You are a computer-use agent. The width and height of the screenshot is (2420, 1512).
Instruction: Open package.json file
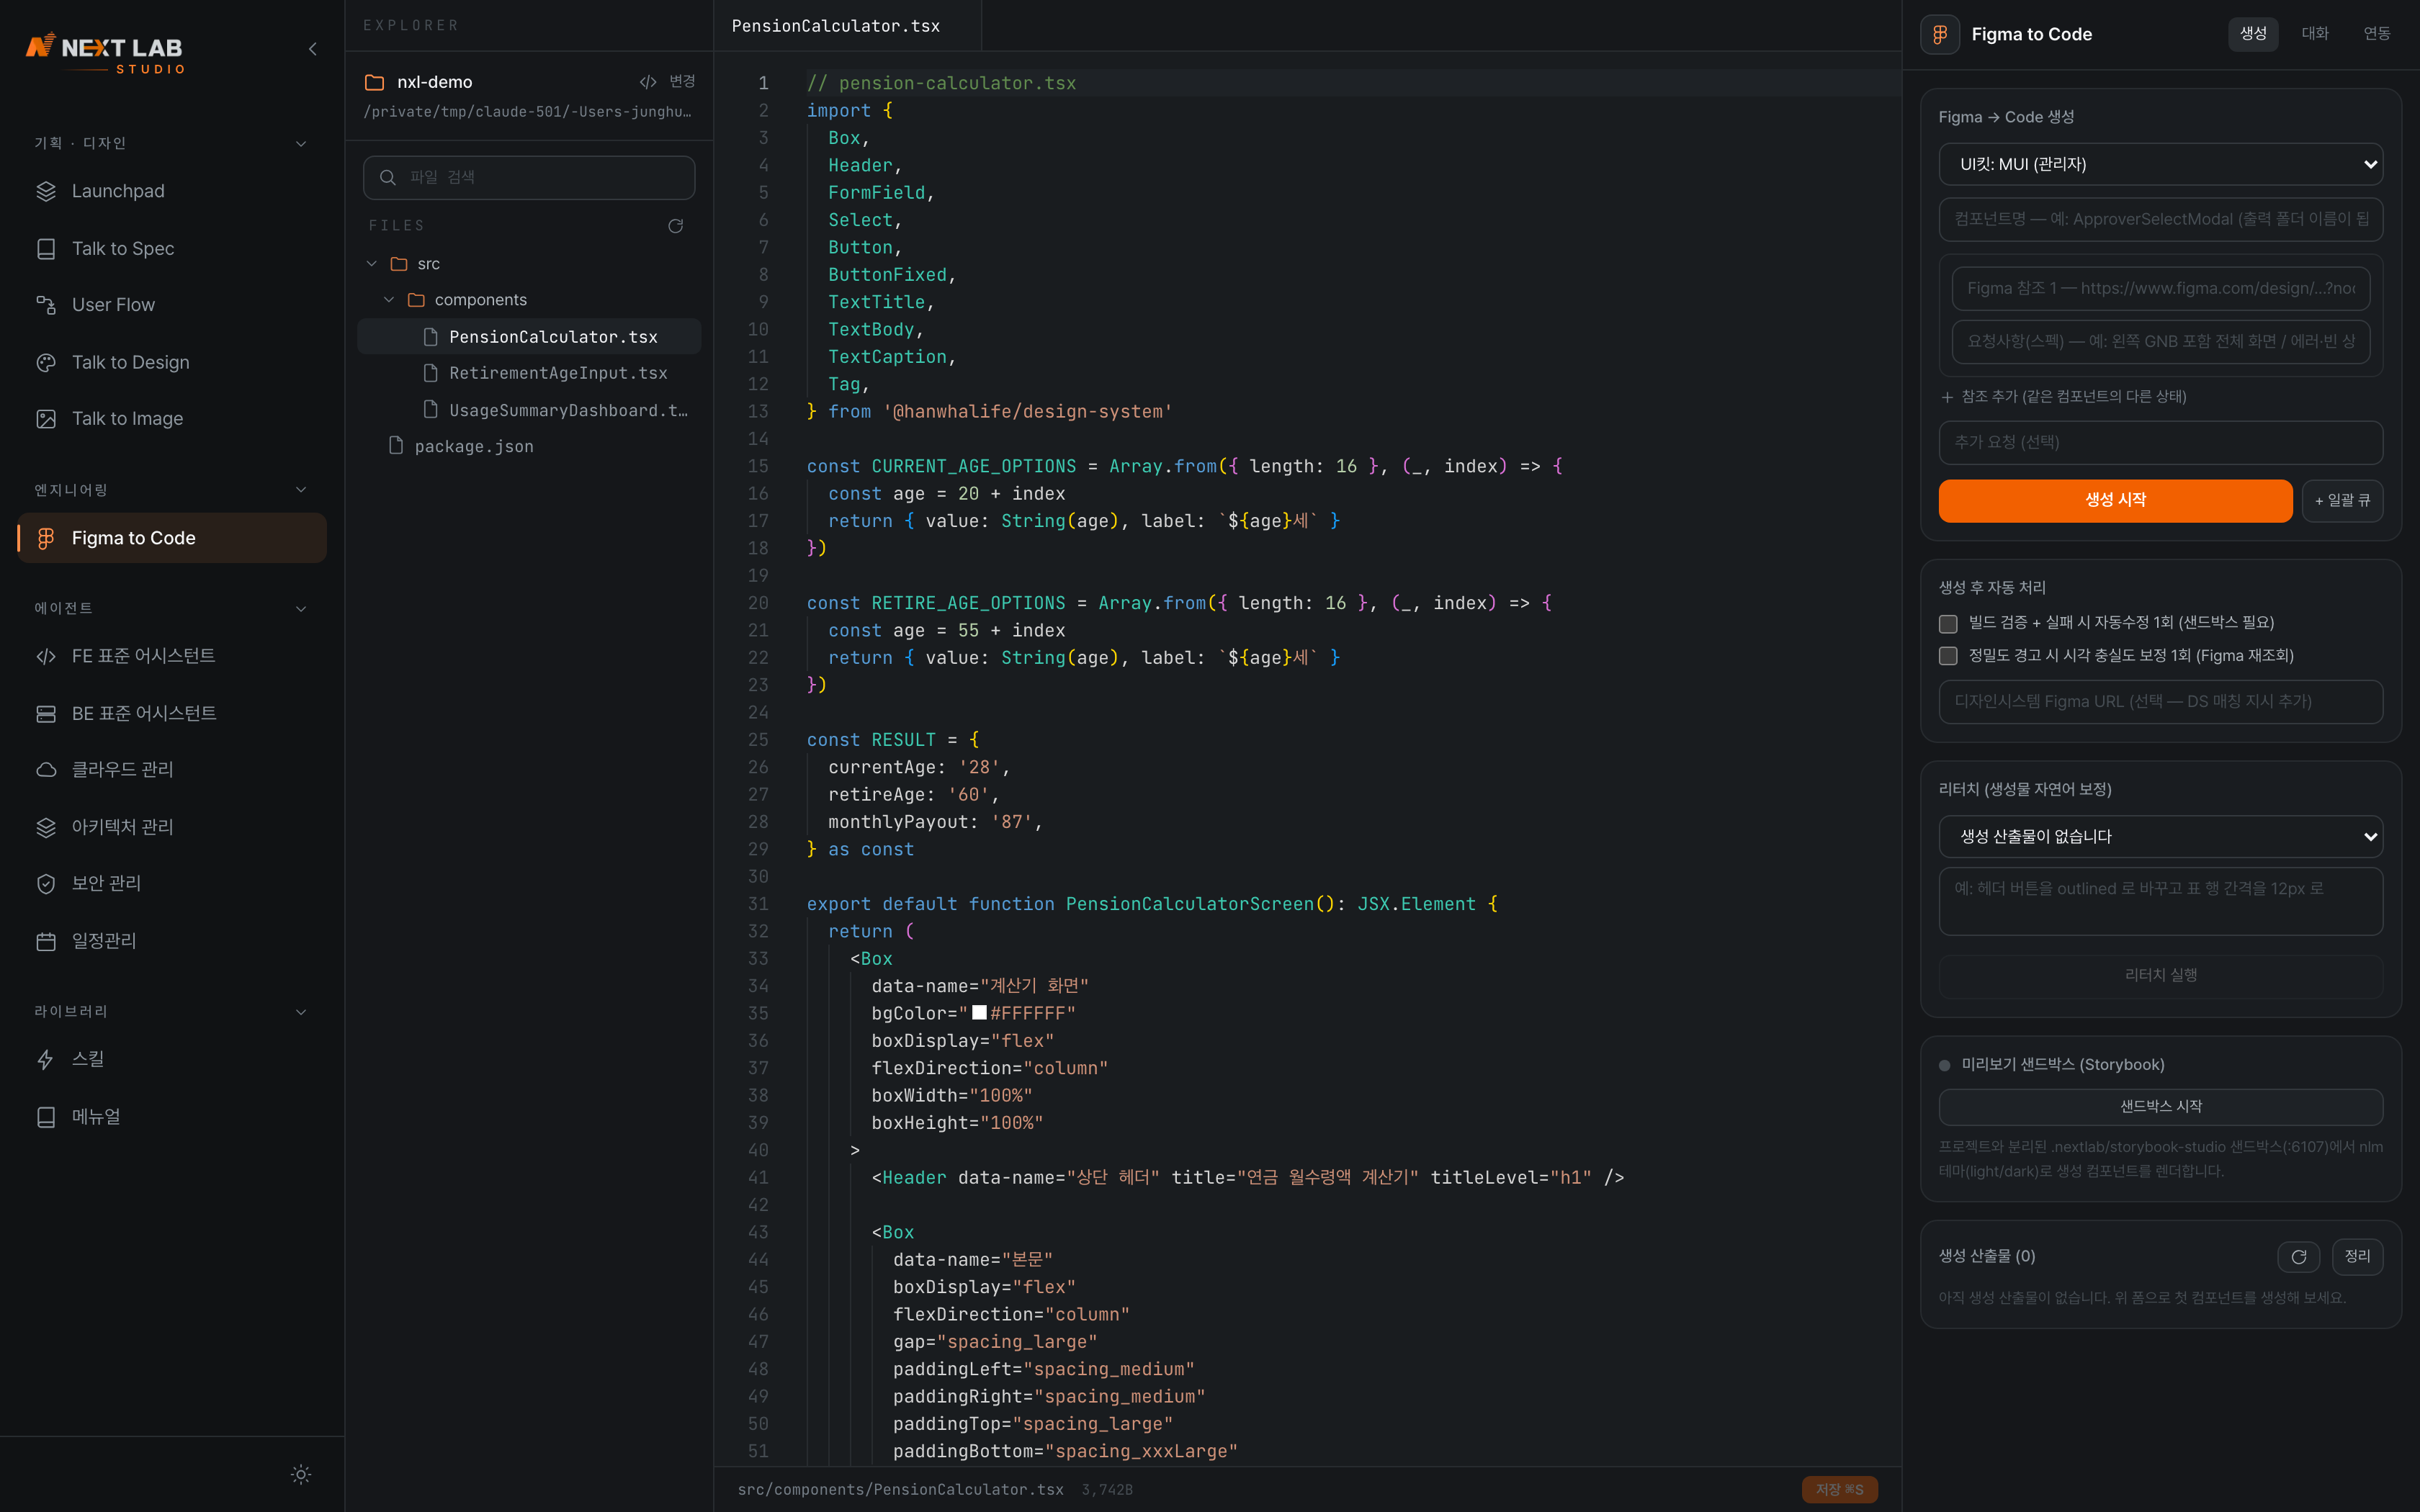coord(529,446)
